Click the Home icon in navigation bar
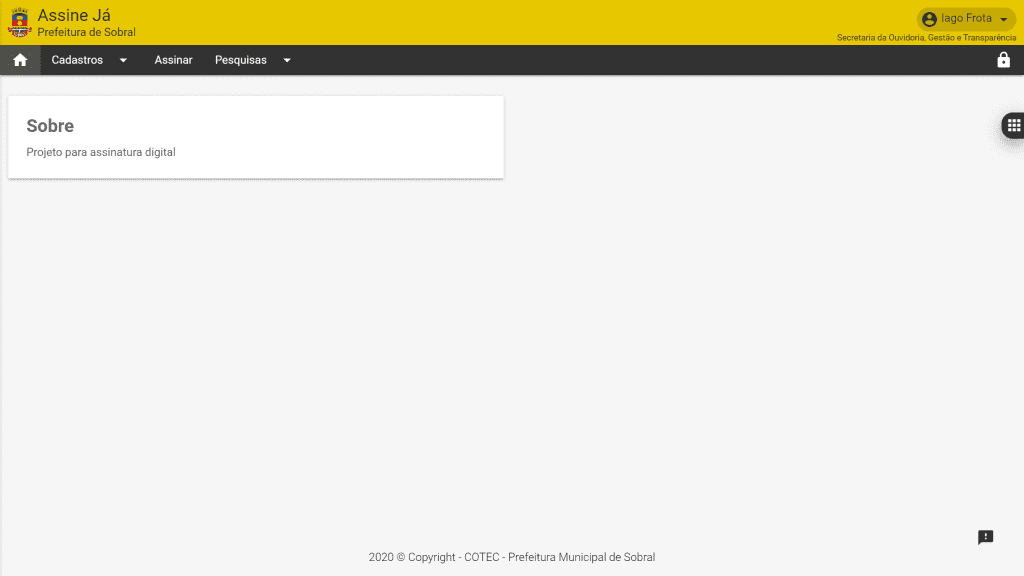The height and width of the screenshot is (576, 1024). click(20, 60)
